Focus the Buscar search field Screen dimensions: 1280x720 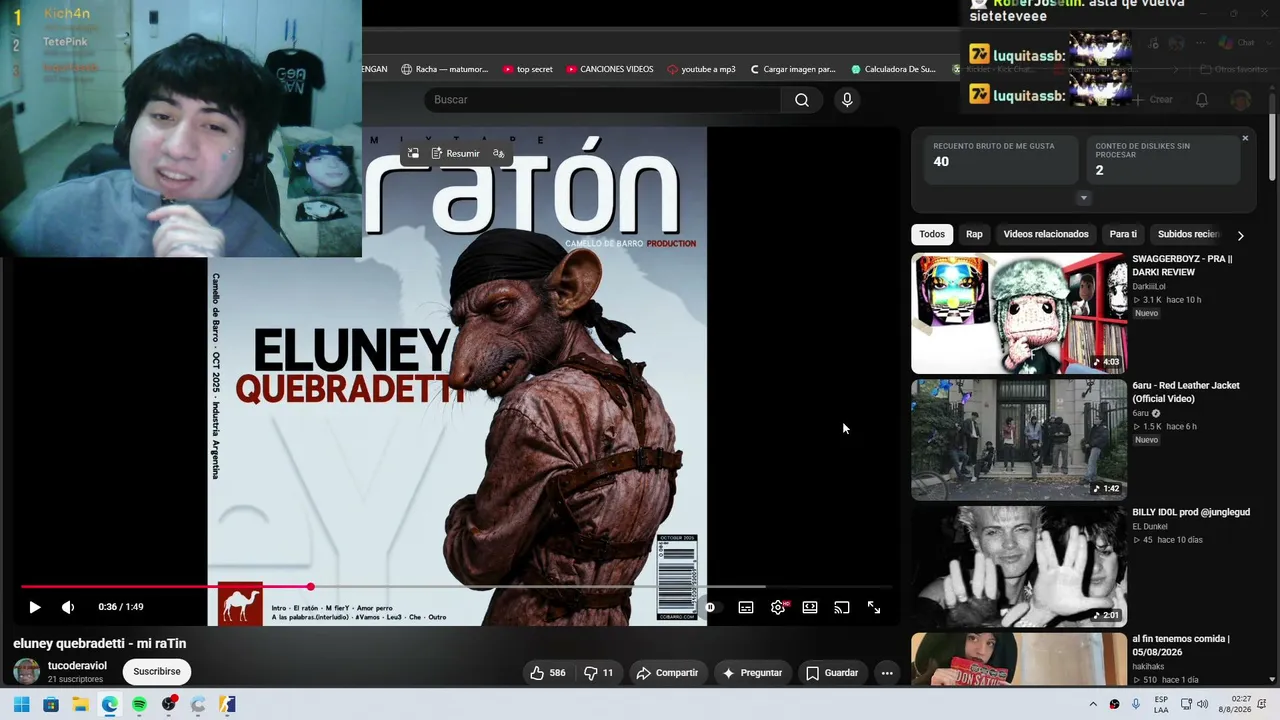tap(603, 100)
